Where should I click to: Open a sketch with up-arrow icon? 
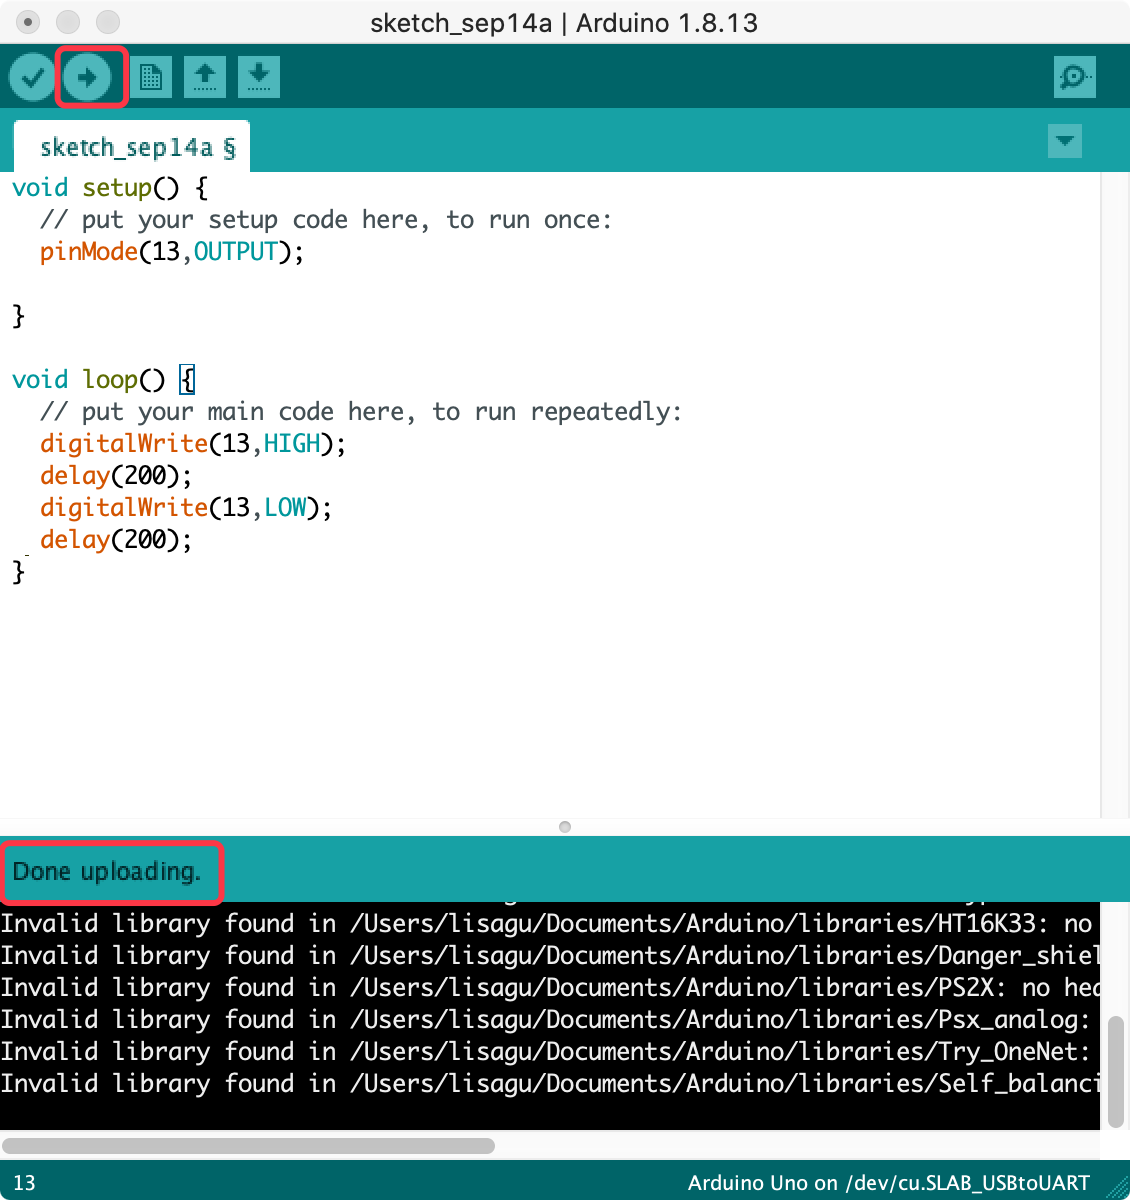[x=205, y=77]
